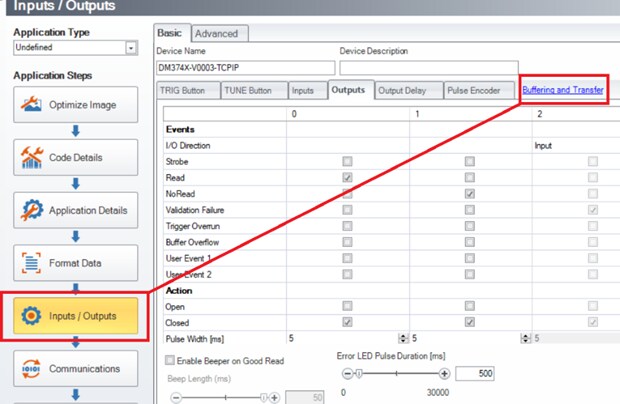Check the Strobe event for output 0
The height and width of the screenshot is (404, 620).
(x=347, y=161)
